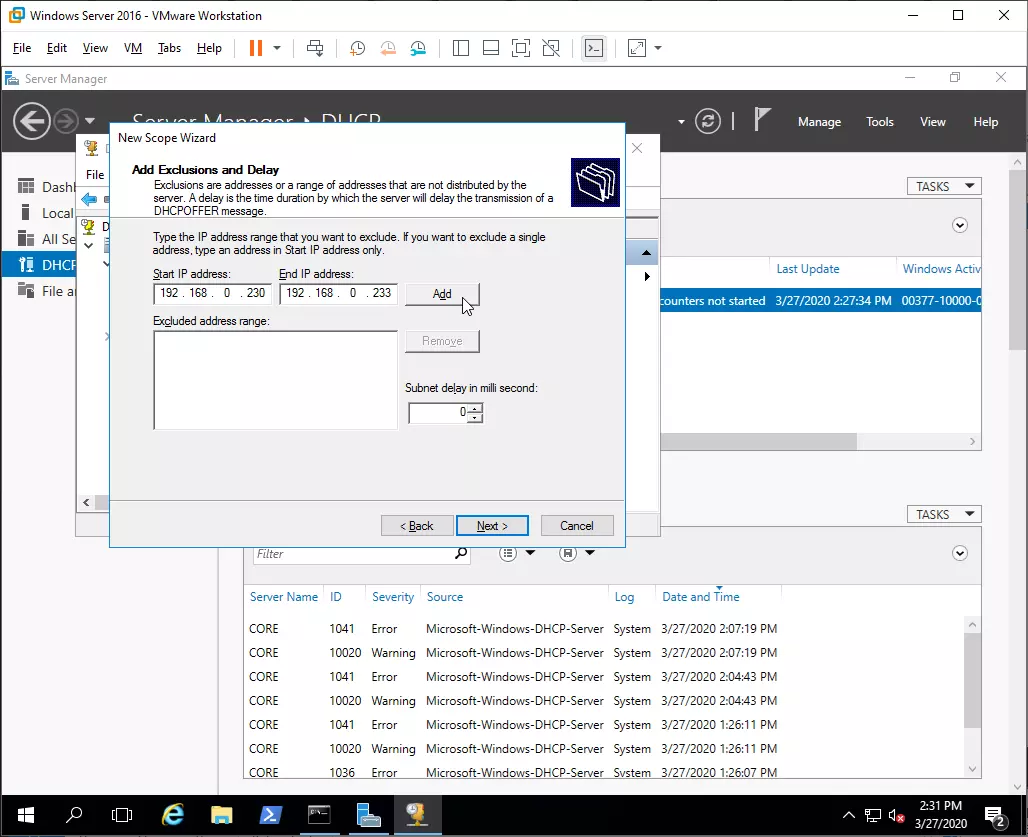
Task: Open PowerShell from the taskbar
Action: (x=270, y=815)
